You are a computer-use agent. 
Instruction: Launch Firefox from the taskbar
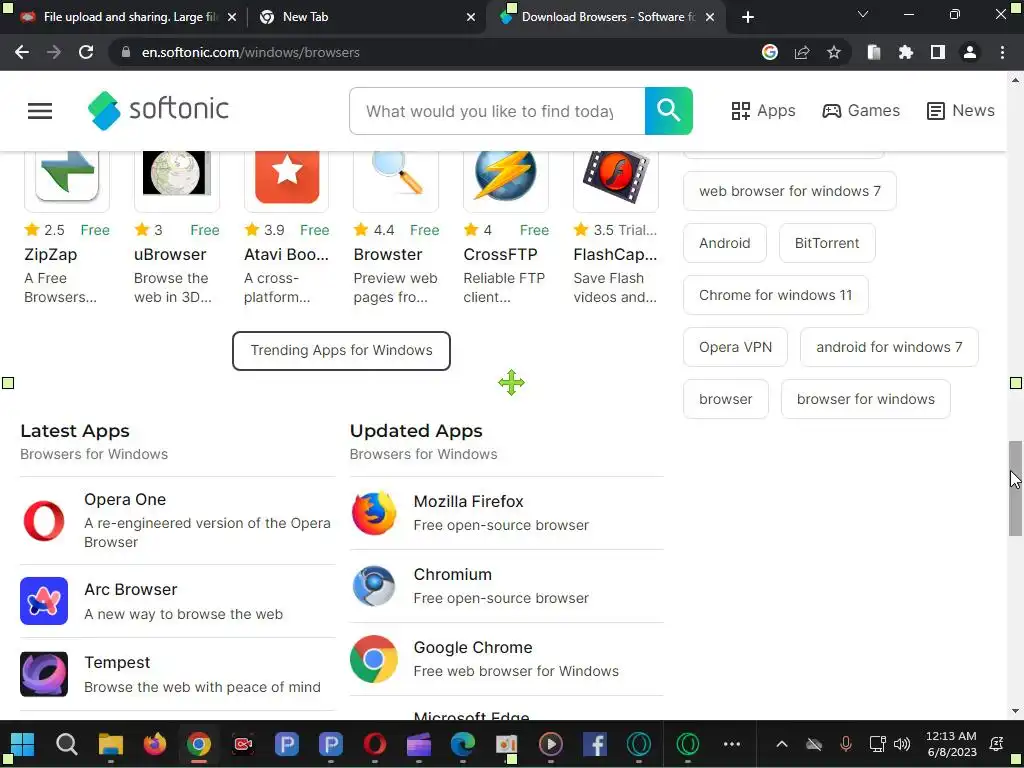(155, 744)
